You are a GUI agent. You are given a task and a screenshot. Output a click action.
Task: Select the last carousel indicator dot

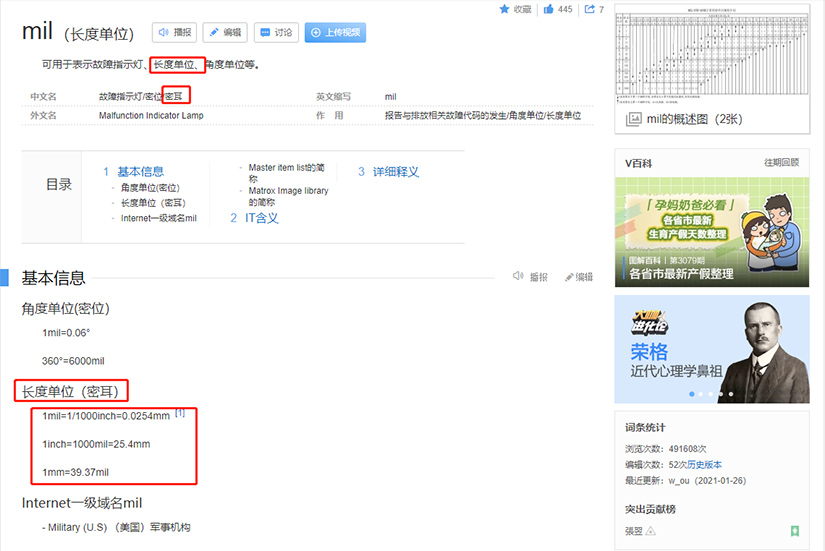[x=731, y=394]
